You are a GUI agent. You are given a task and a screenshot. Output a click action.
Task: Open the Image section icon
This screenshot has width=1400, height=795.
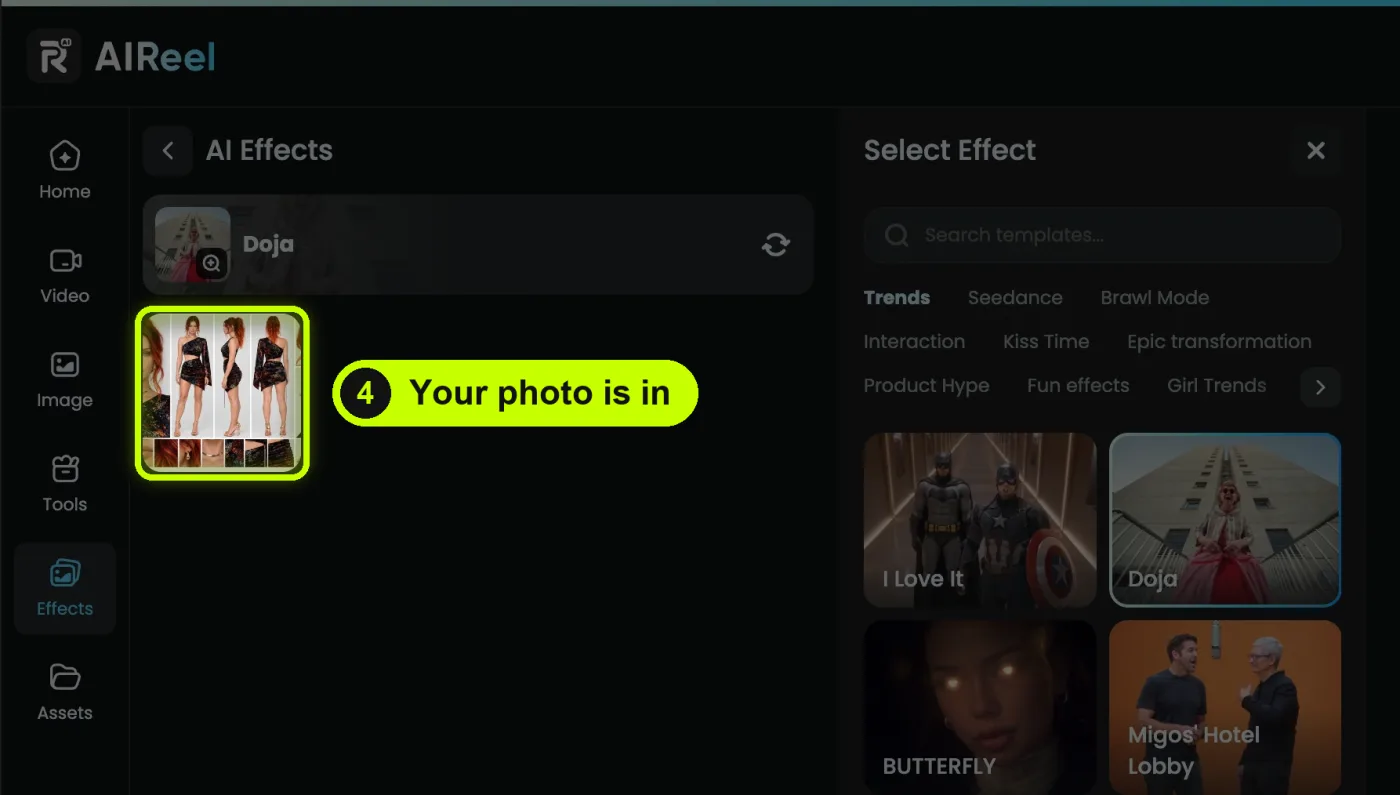coord(65,365)
